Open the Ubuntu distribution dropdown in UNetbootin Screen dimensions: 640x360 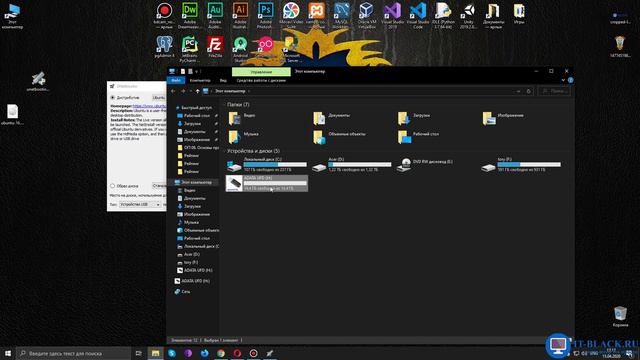[159, 98]
